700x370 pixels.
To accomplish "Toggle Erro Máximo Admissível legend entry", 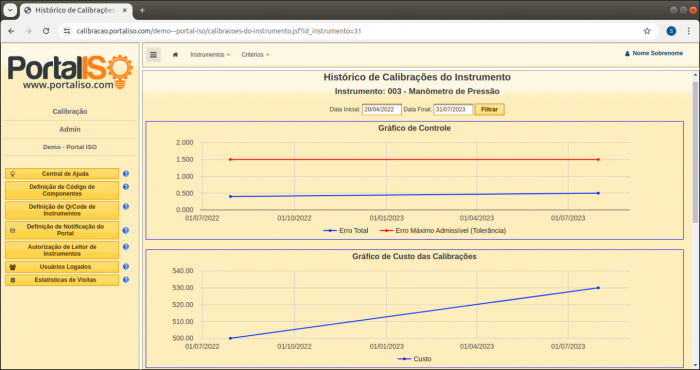I will pos(443,231).
